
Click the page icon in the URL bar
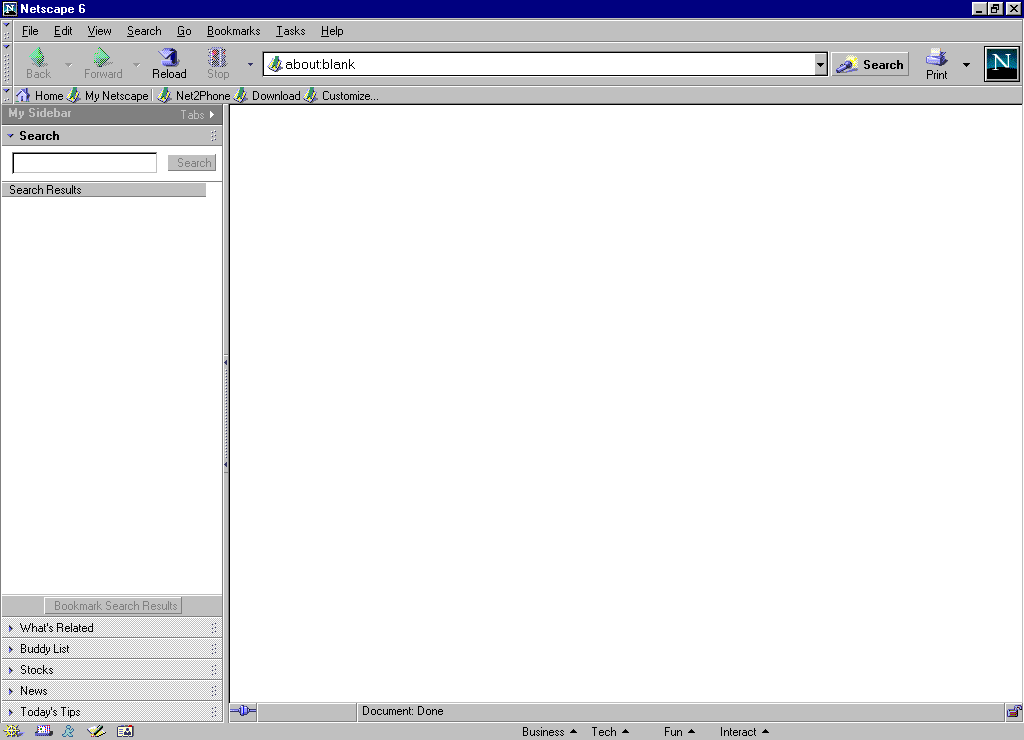275,64
